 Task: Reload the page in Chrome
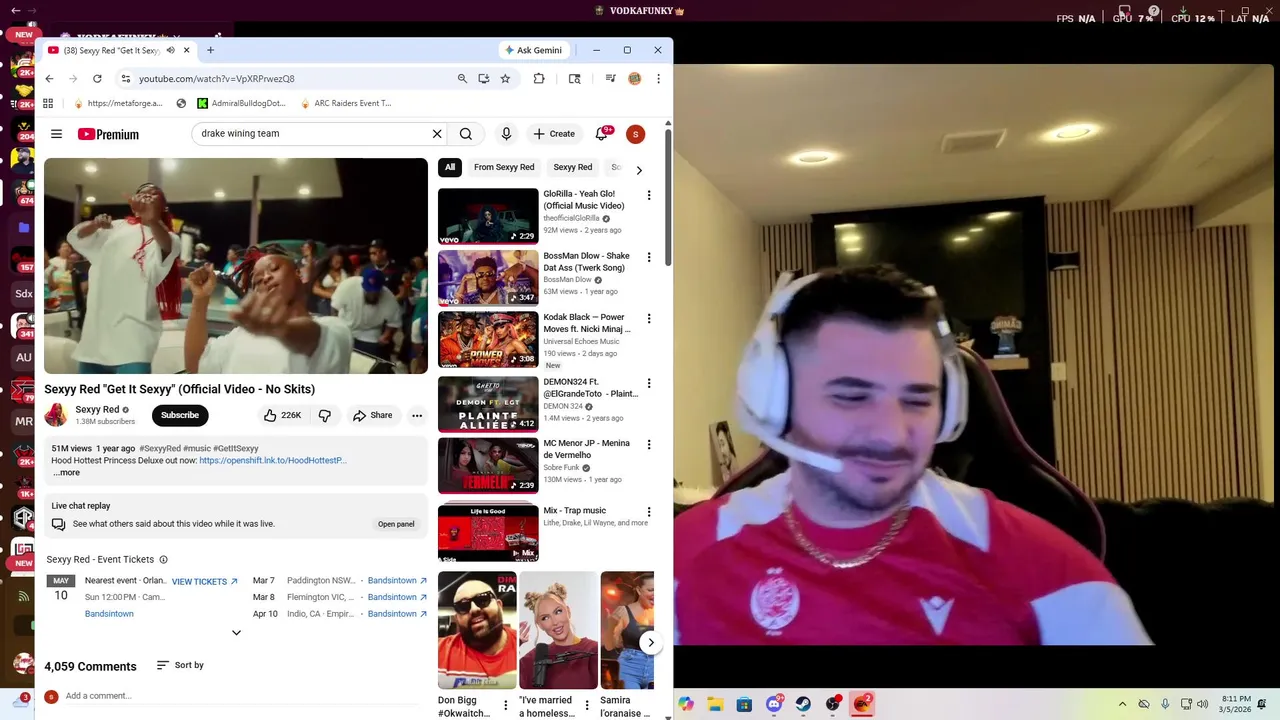coord(97,78)
